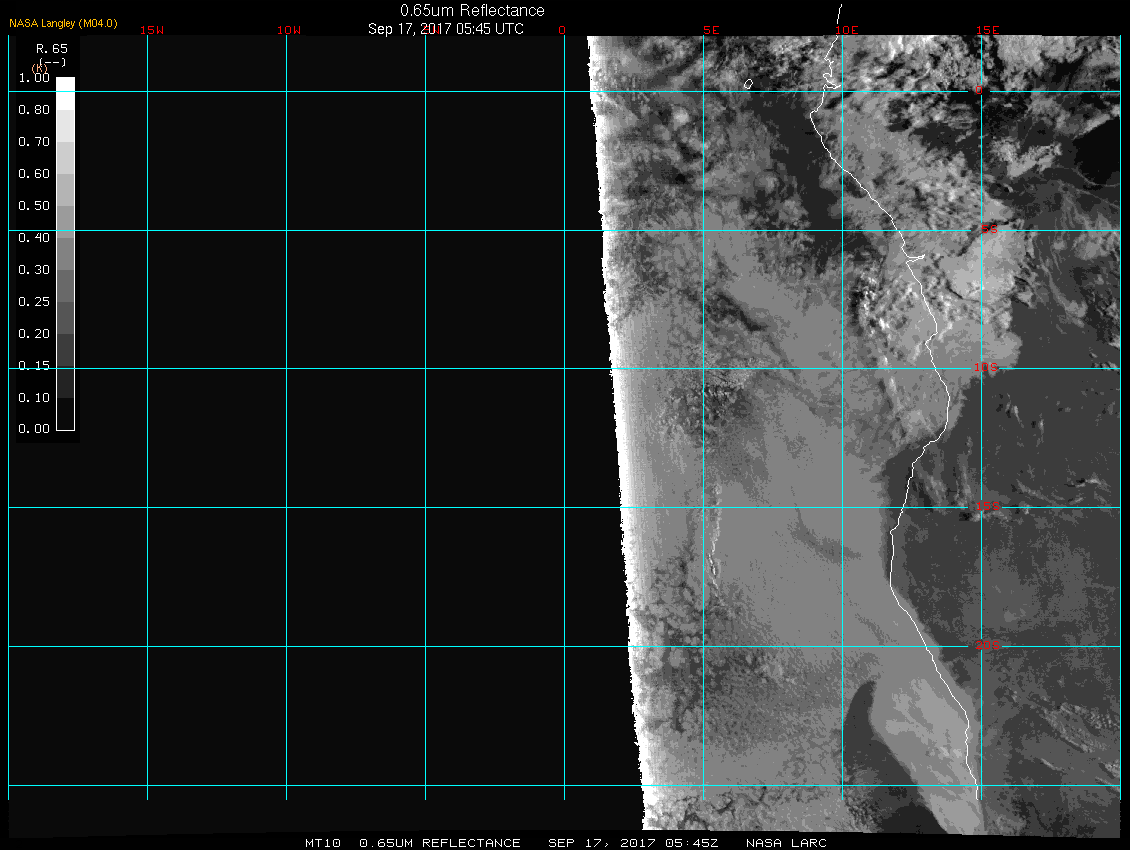Click the "0.65UM REFLECTANCE" footer text
The height and width of the screenshot is (850, 1130).
pyautogui.click(x=440, y=843)
